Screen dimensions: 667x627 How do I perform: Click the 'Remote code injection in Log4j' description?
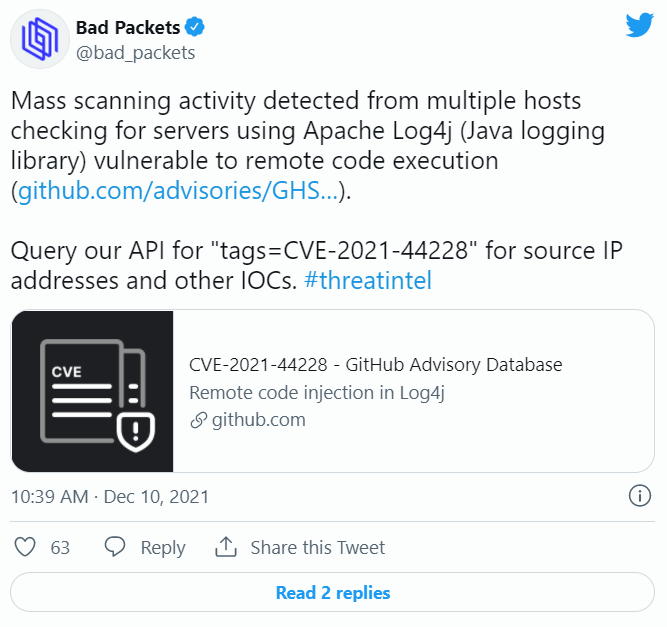316,392
